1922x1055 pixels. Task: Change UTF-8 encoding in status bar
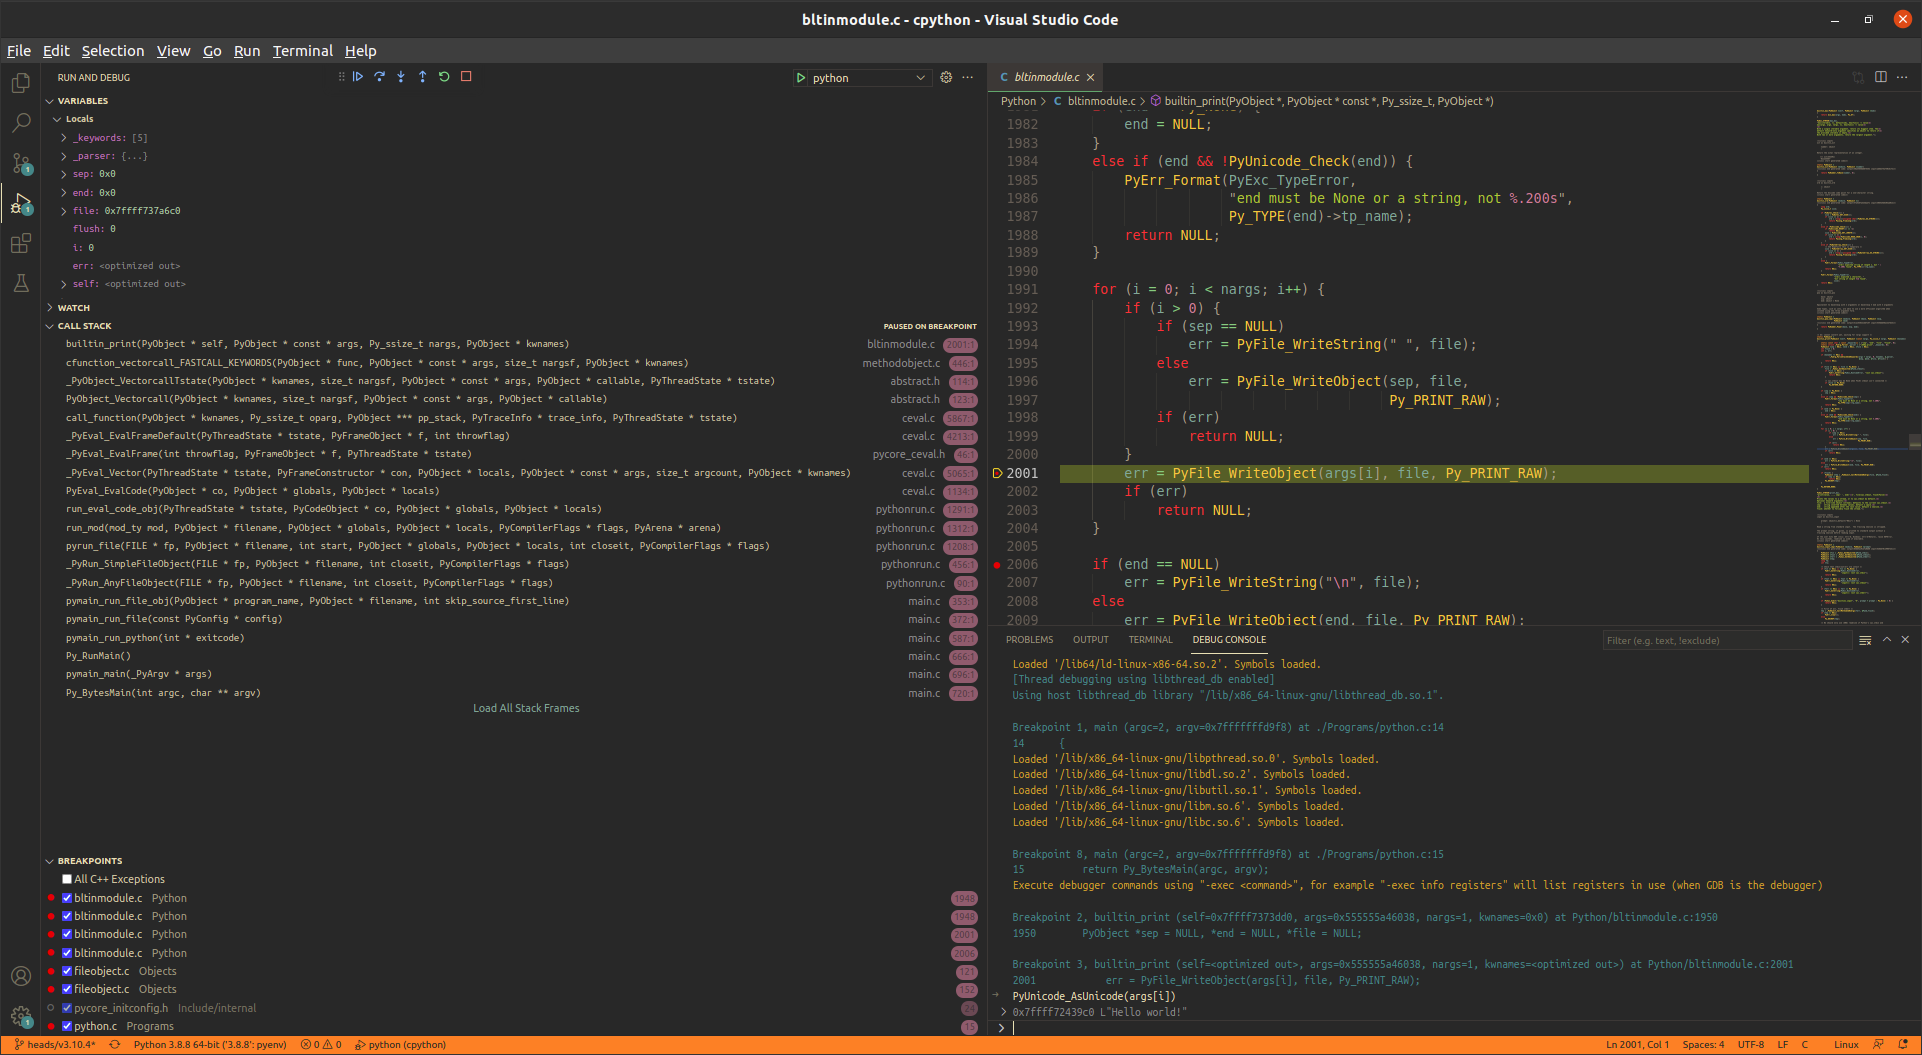[1751, 1045]
